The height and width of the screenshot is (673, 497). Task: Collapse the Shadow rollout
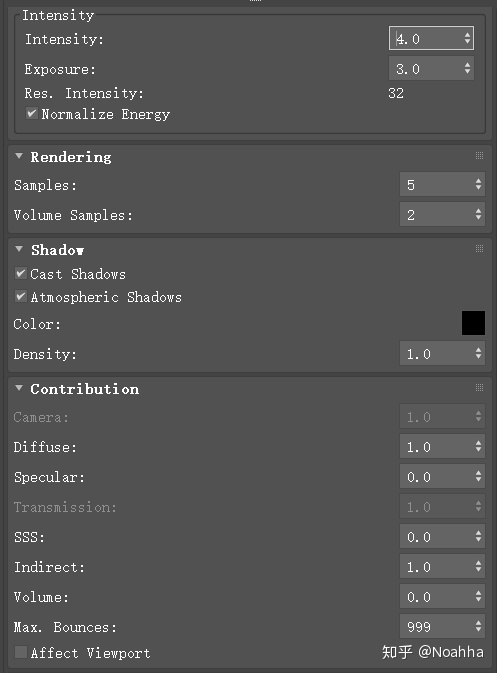19,249
